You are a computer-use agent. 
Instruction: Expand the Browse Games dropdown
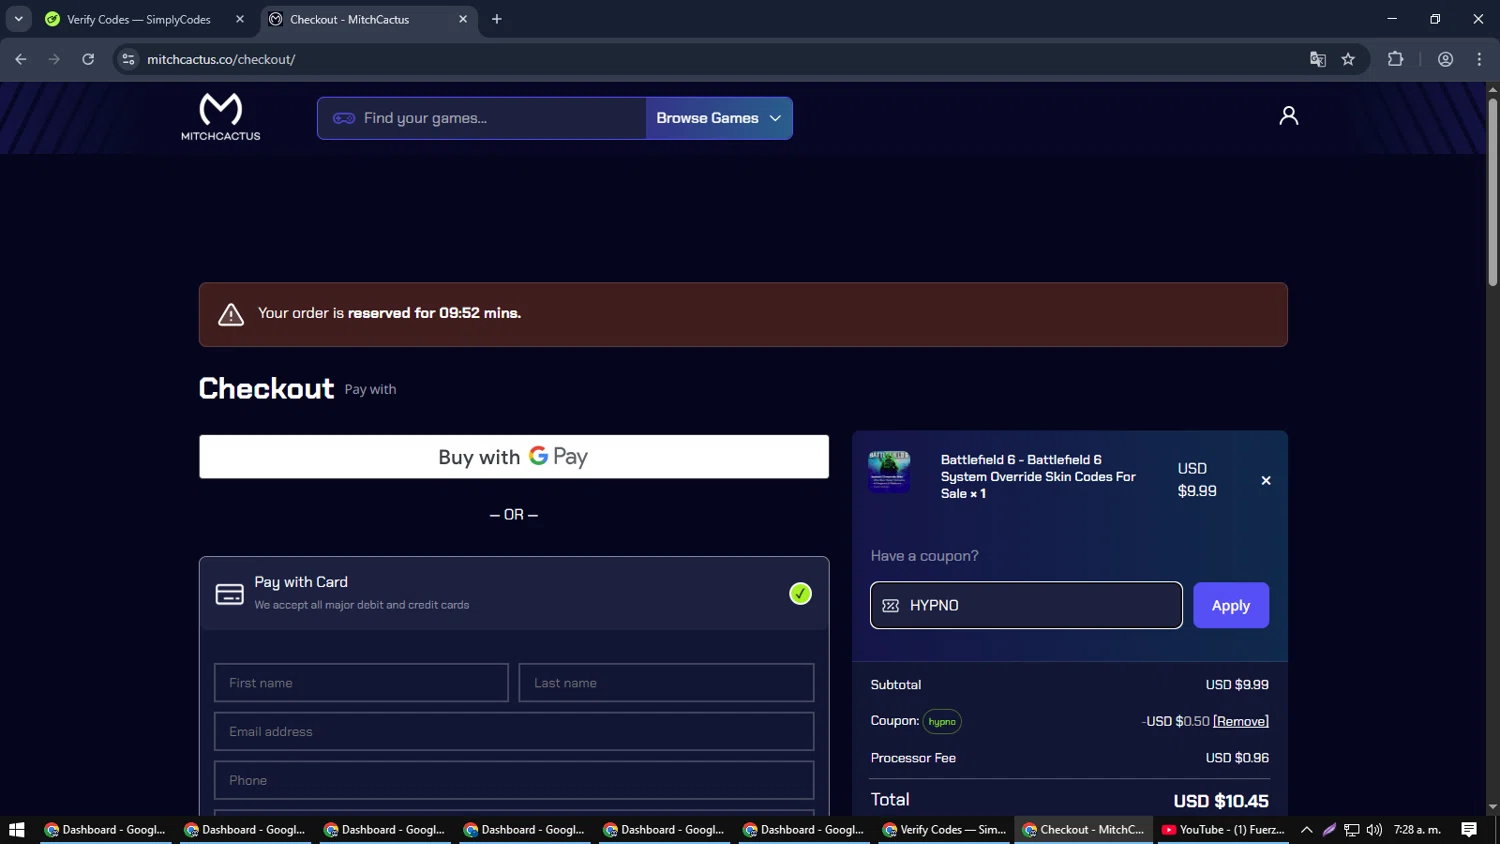(719, 118)
